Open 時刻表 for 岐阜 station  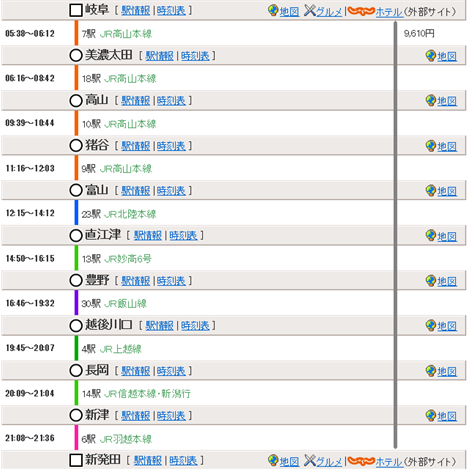[171, 11]
